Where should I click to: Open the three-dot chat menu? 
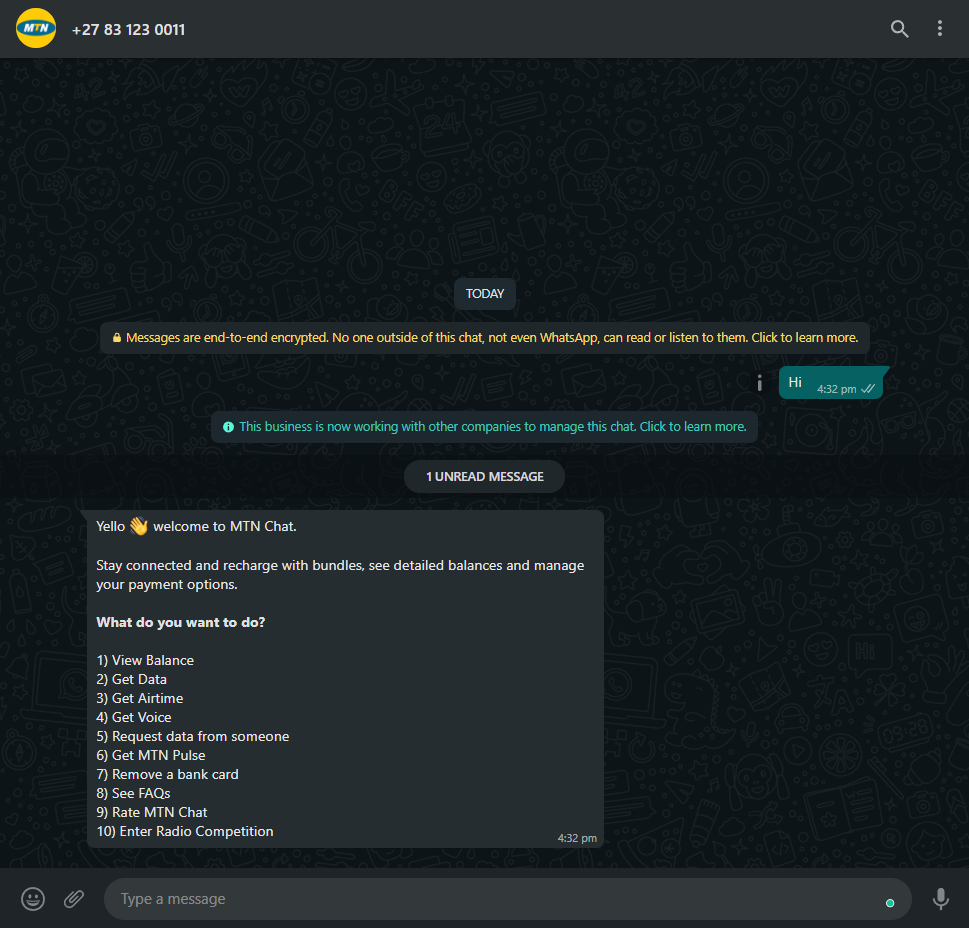click(939, 28)
